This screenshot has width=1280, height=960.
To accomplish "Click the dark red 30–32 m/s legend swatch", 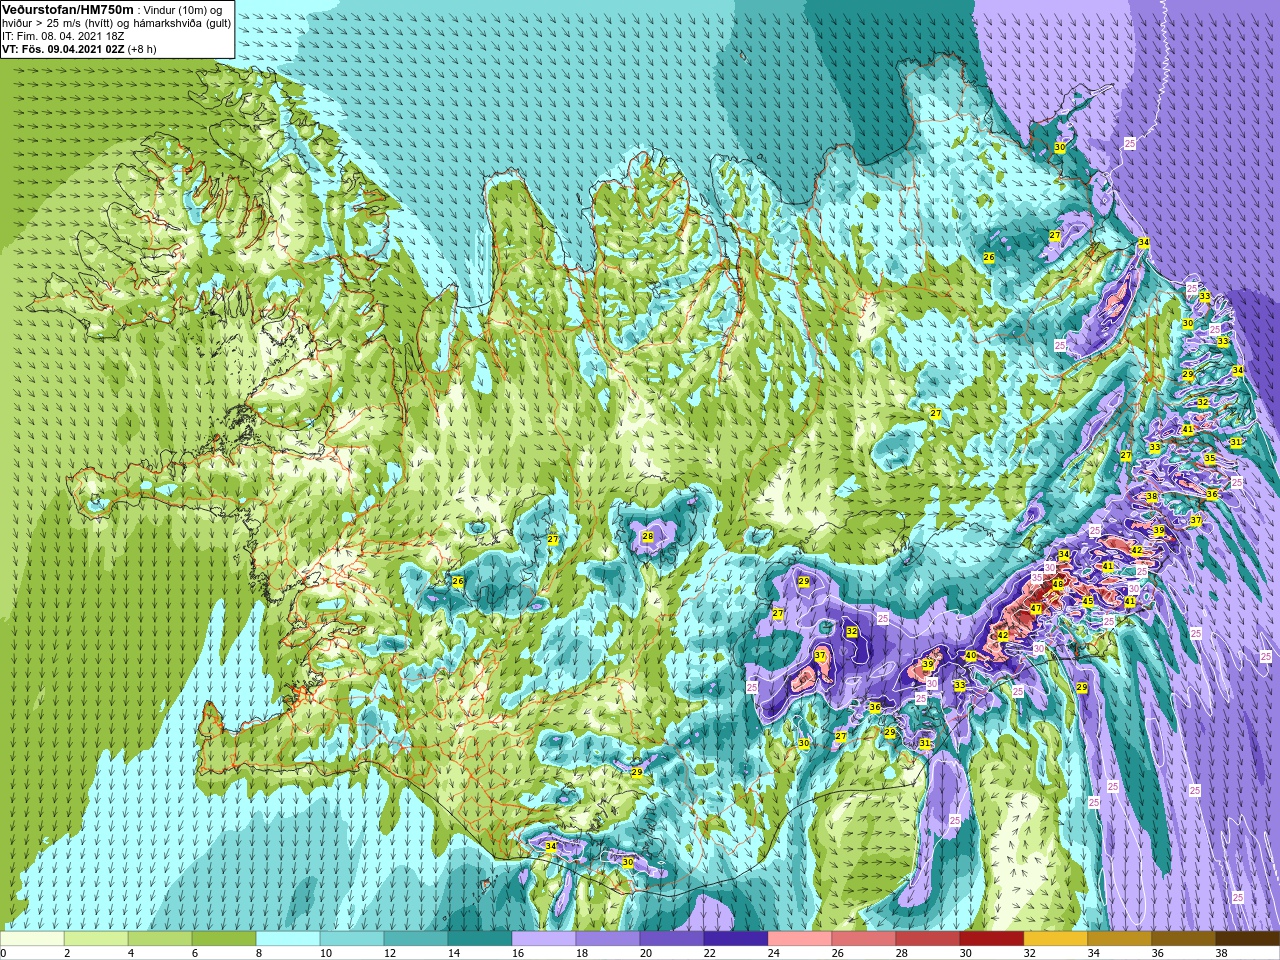I will (992, 939).
